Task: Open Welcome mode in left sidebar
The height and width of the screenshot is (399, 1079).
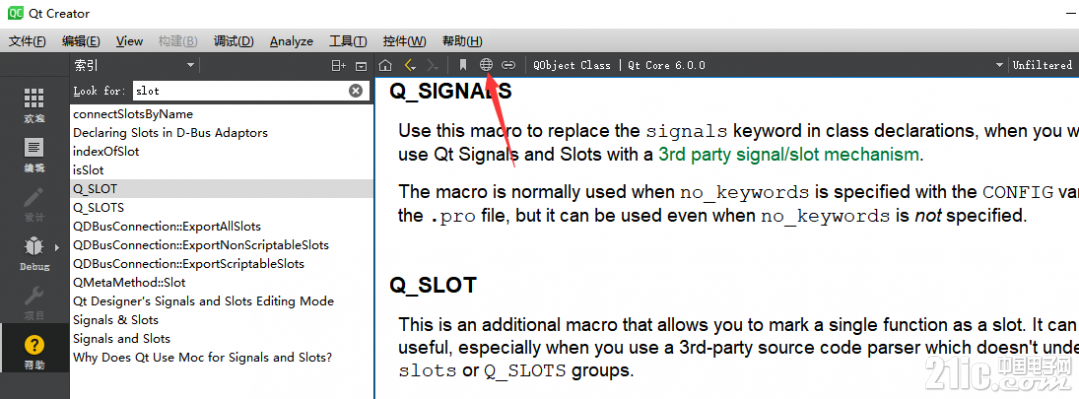Action: 34,105
